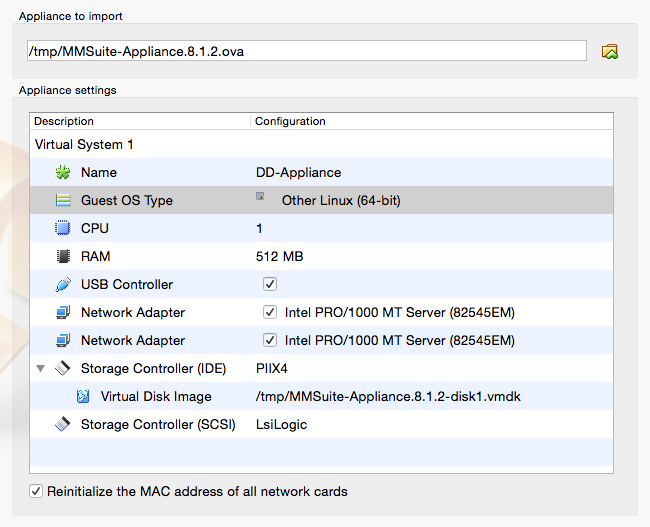Click the USB Controller icon
650x527 pixels.
coord(62,285)
